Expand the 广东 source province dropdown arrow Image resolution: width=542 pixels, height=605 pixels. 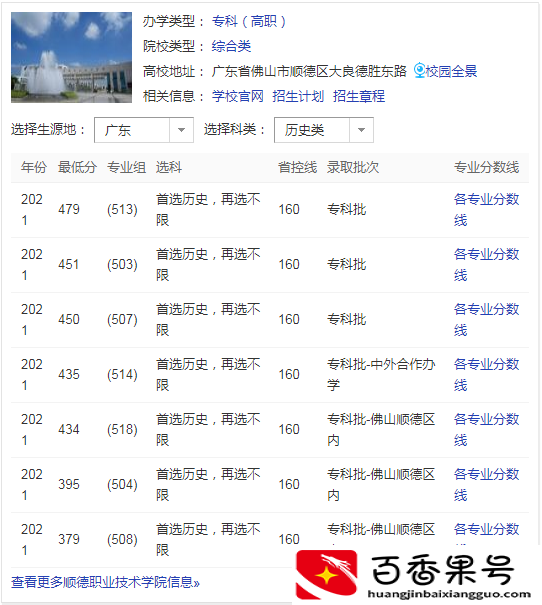tap(181, 130)
